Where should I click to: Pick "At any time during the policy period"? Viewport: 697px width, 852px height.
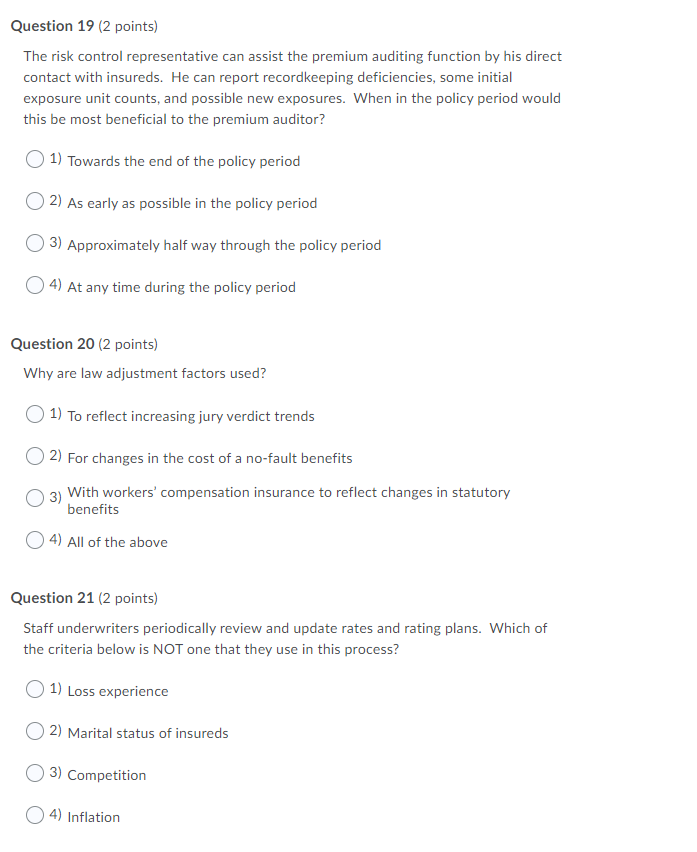[x=33, y=286]
